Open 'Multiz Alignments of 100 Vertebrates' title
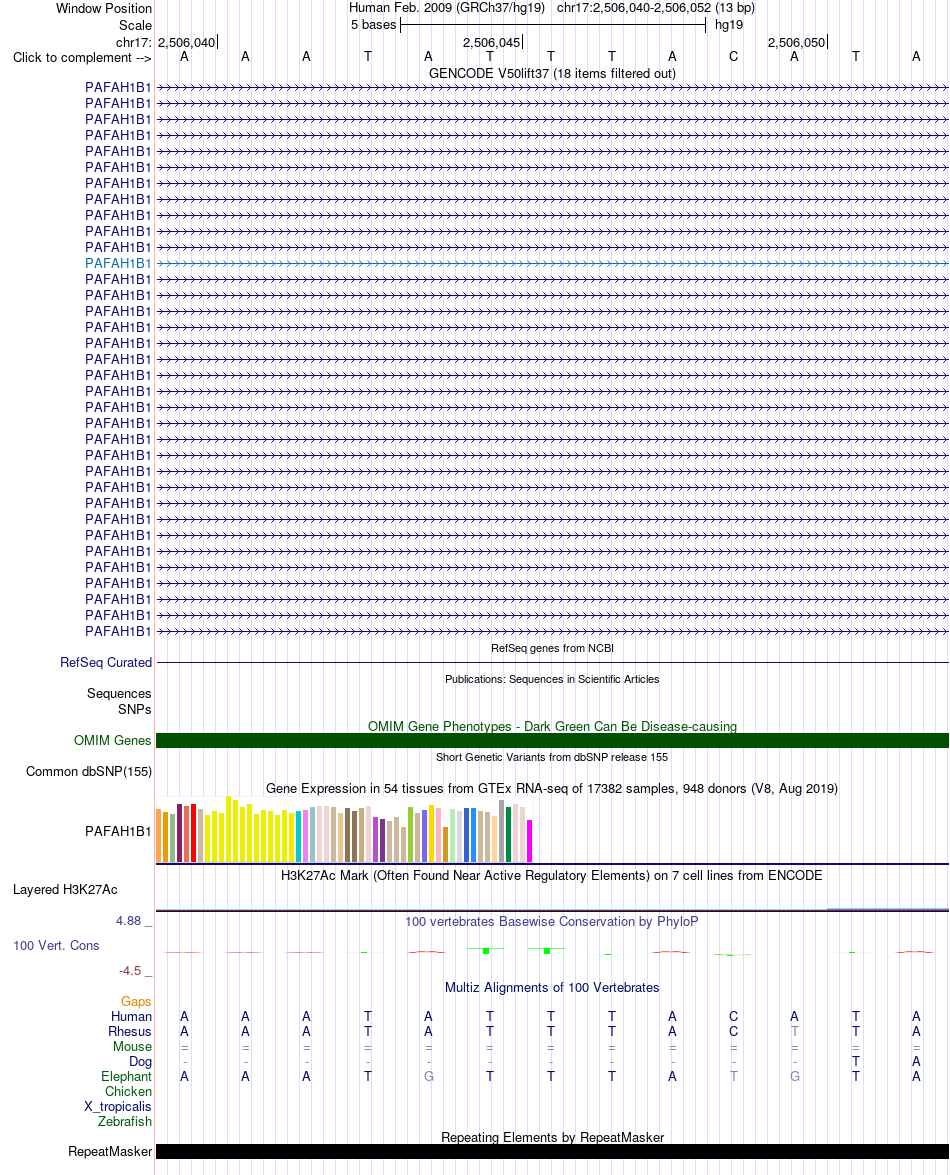The height and width of the screenshot is (1175, 950). coord(552,988)
